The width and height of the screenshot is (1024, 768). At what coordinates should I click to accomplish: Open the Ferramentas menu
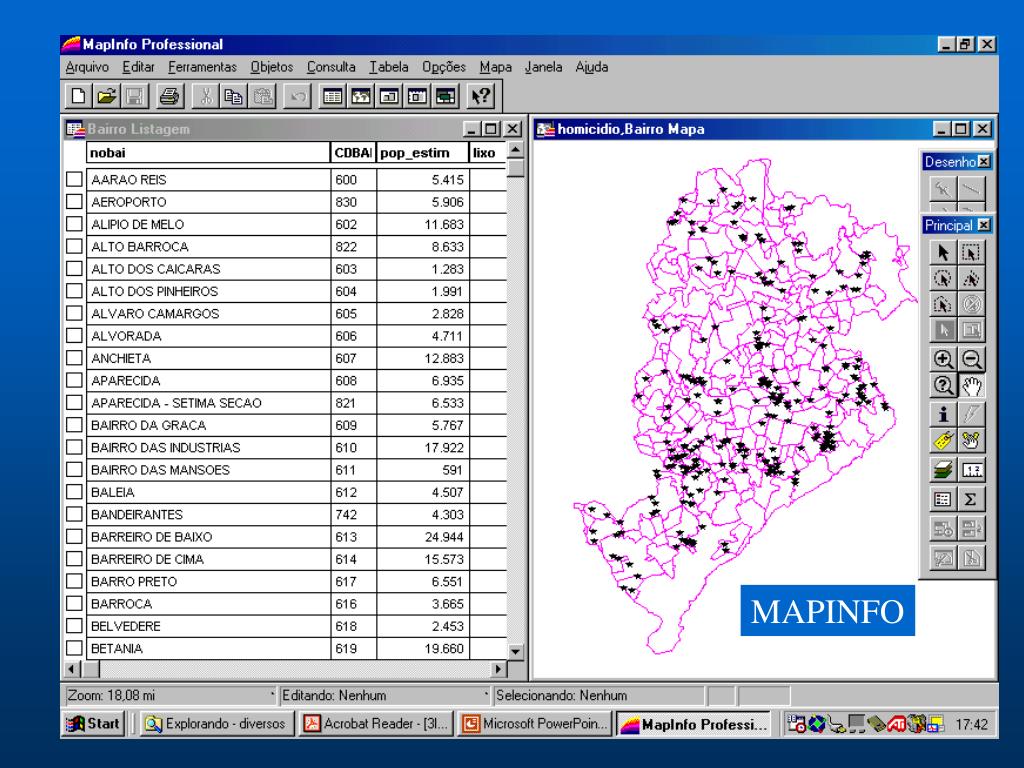point(202,67)
